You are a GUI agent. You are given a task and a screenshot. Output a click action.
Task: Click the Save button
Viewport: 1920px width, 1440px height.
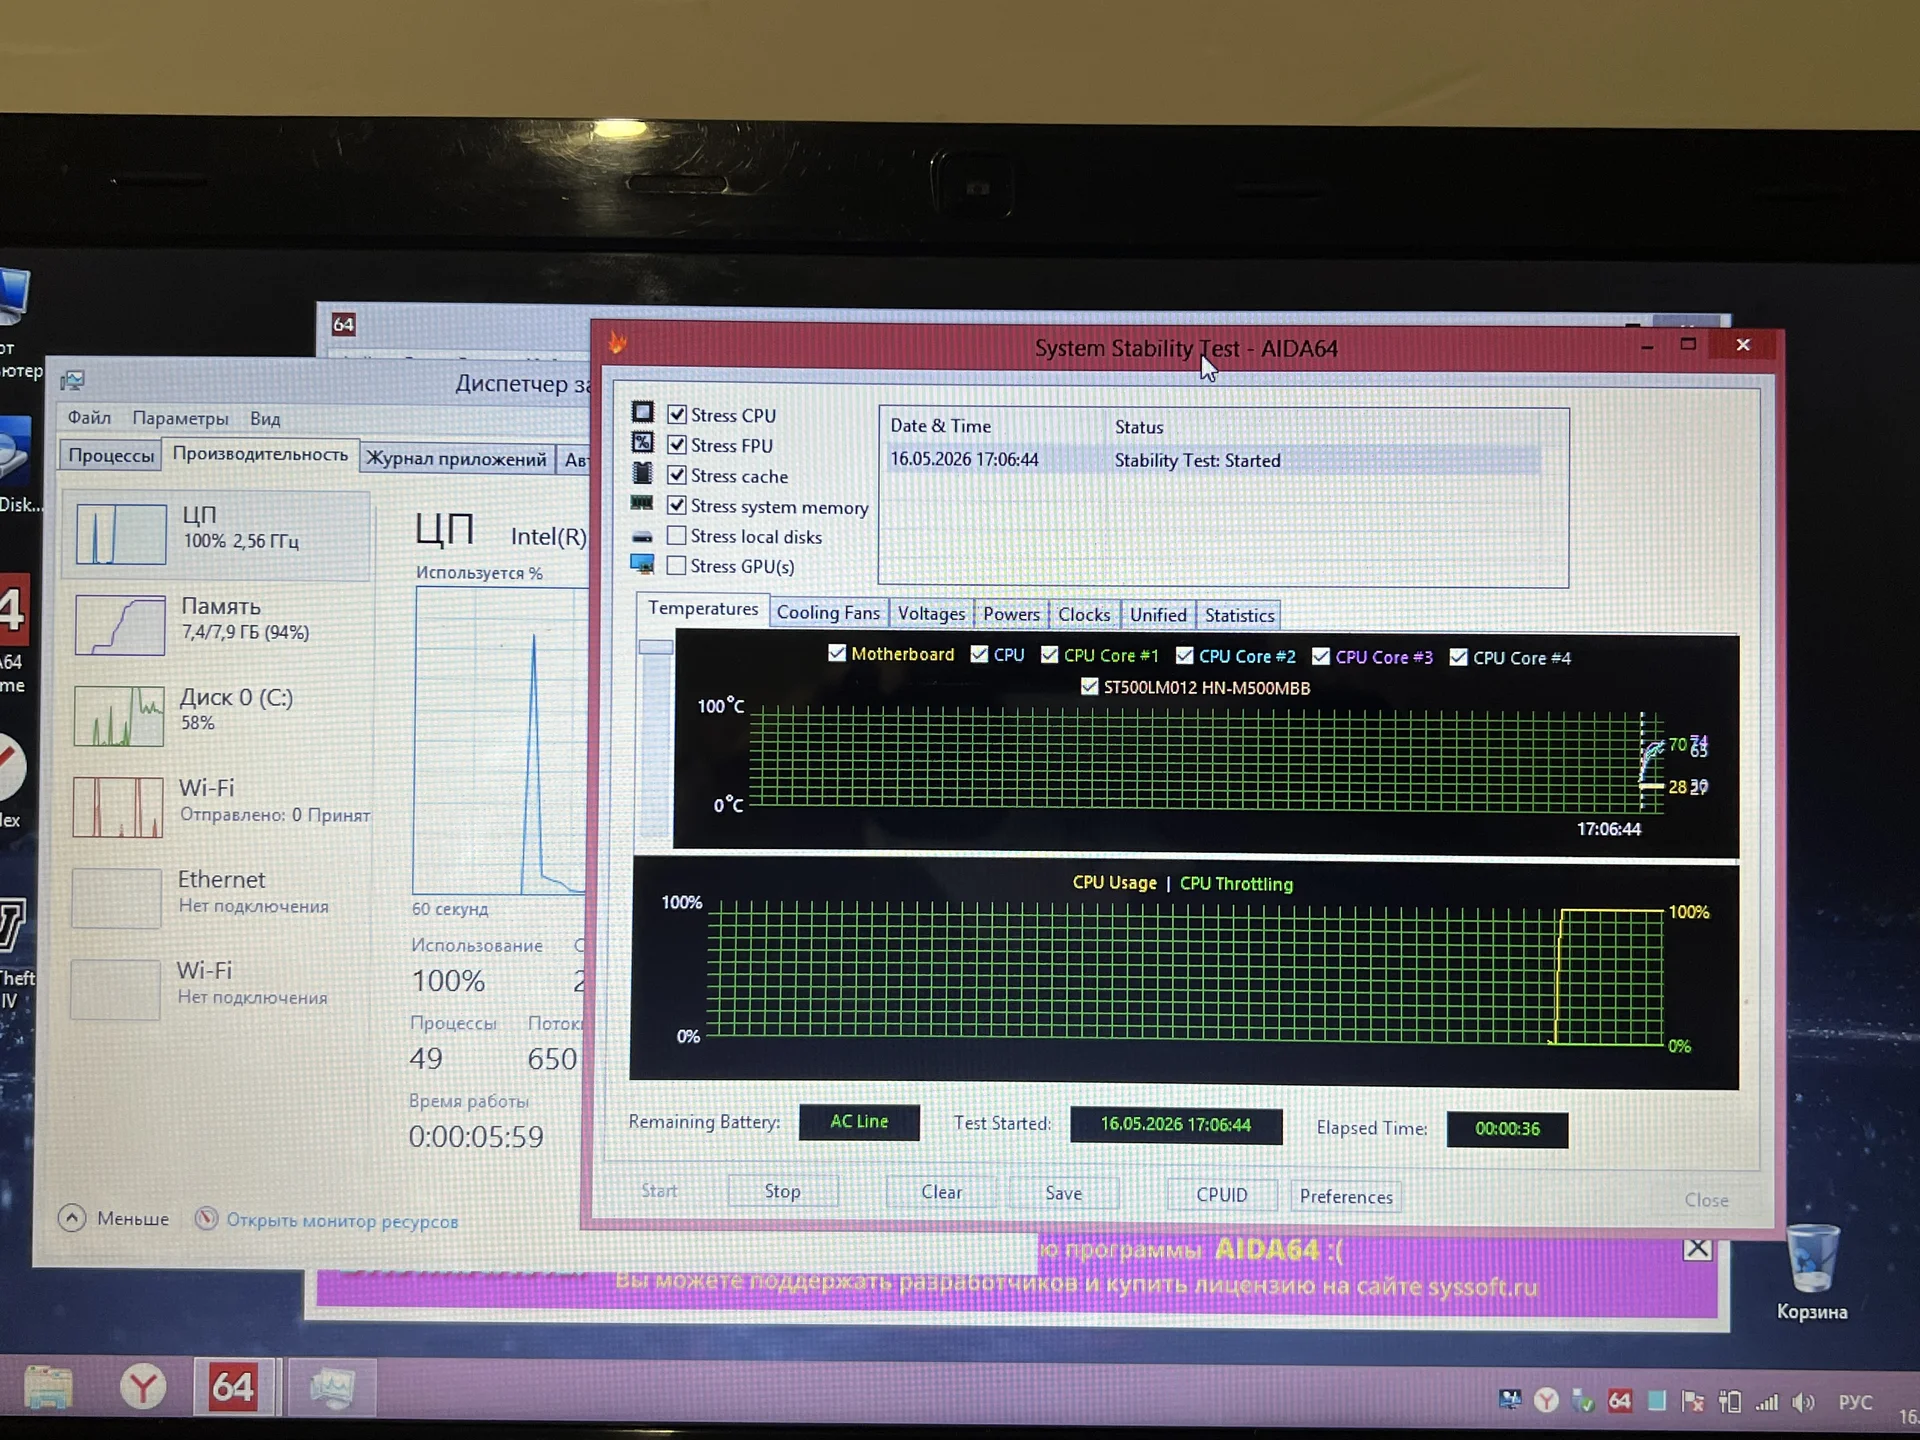click(1064, 1193)
